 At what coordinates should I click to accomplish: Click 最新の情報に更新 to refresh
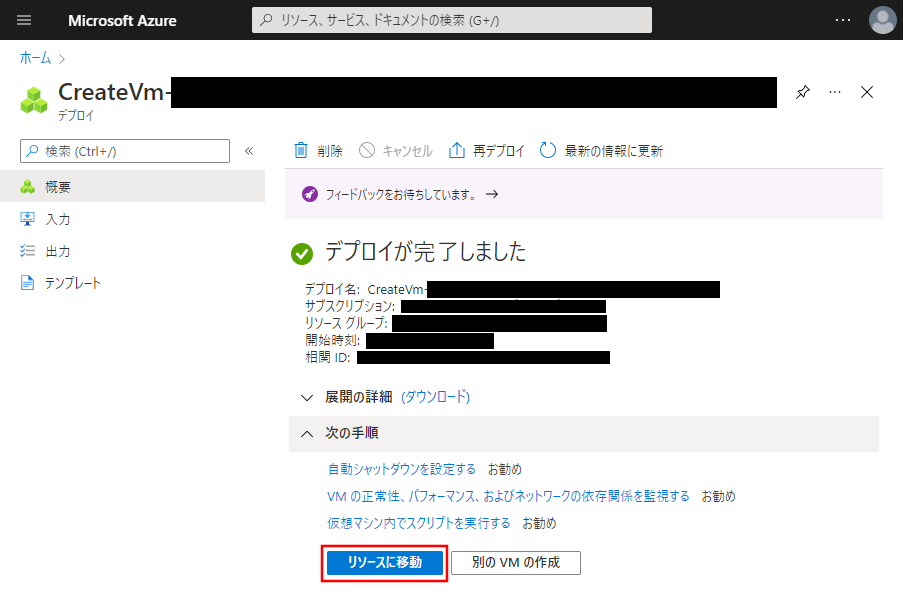[x=601, y=150]
